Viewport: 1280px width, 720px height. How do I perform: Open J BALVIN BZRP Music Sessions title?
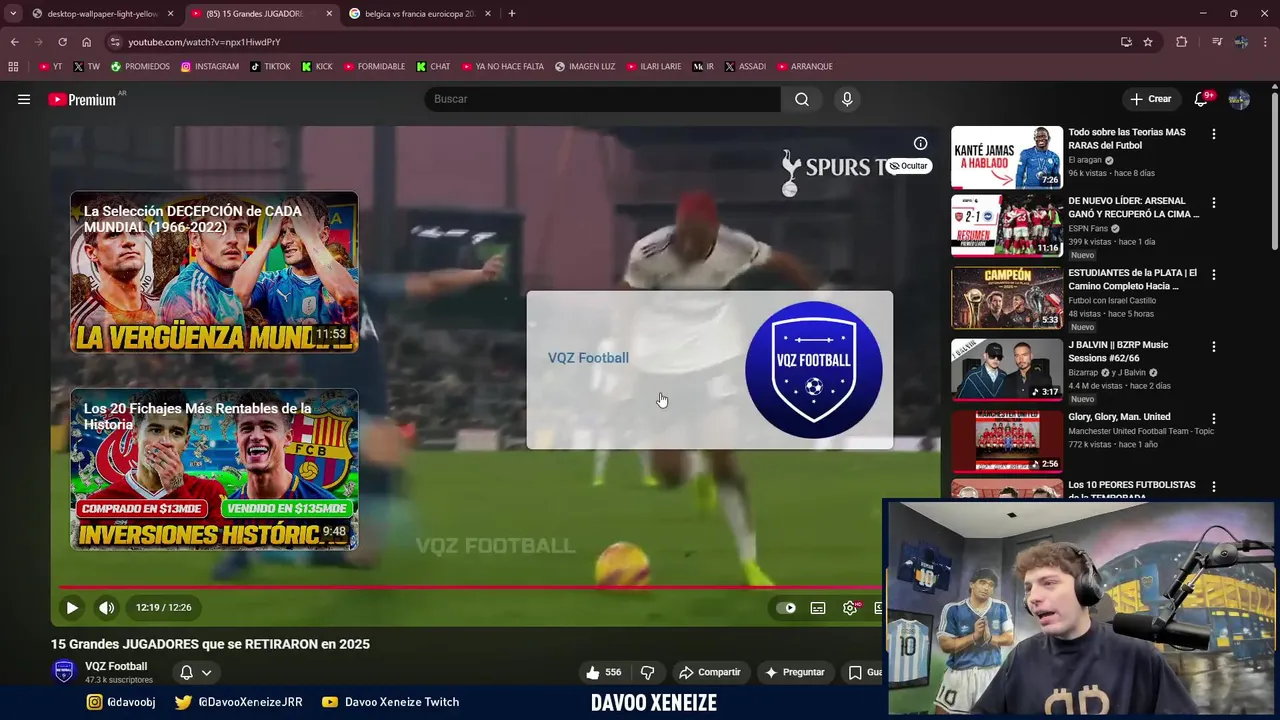coord(1118,351)
